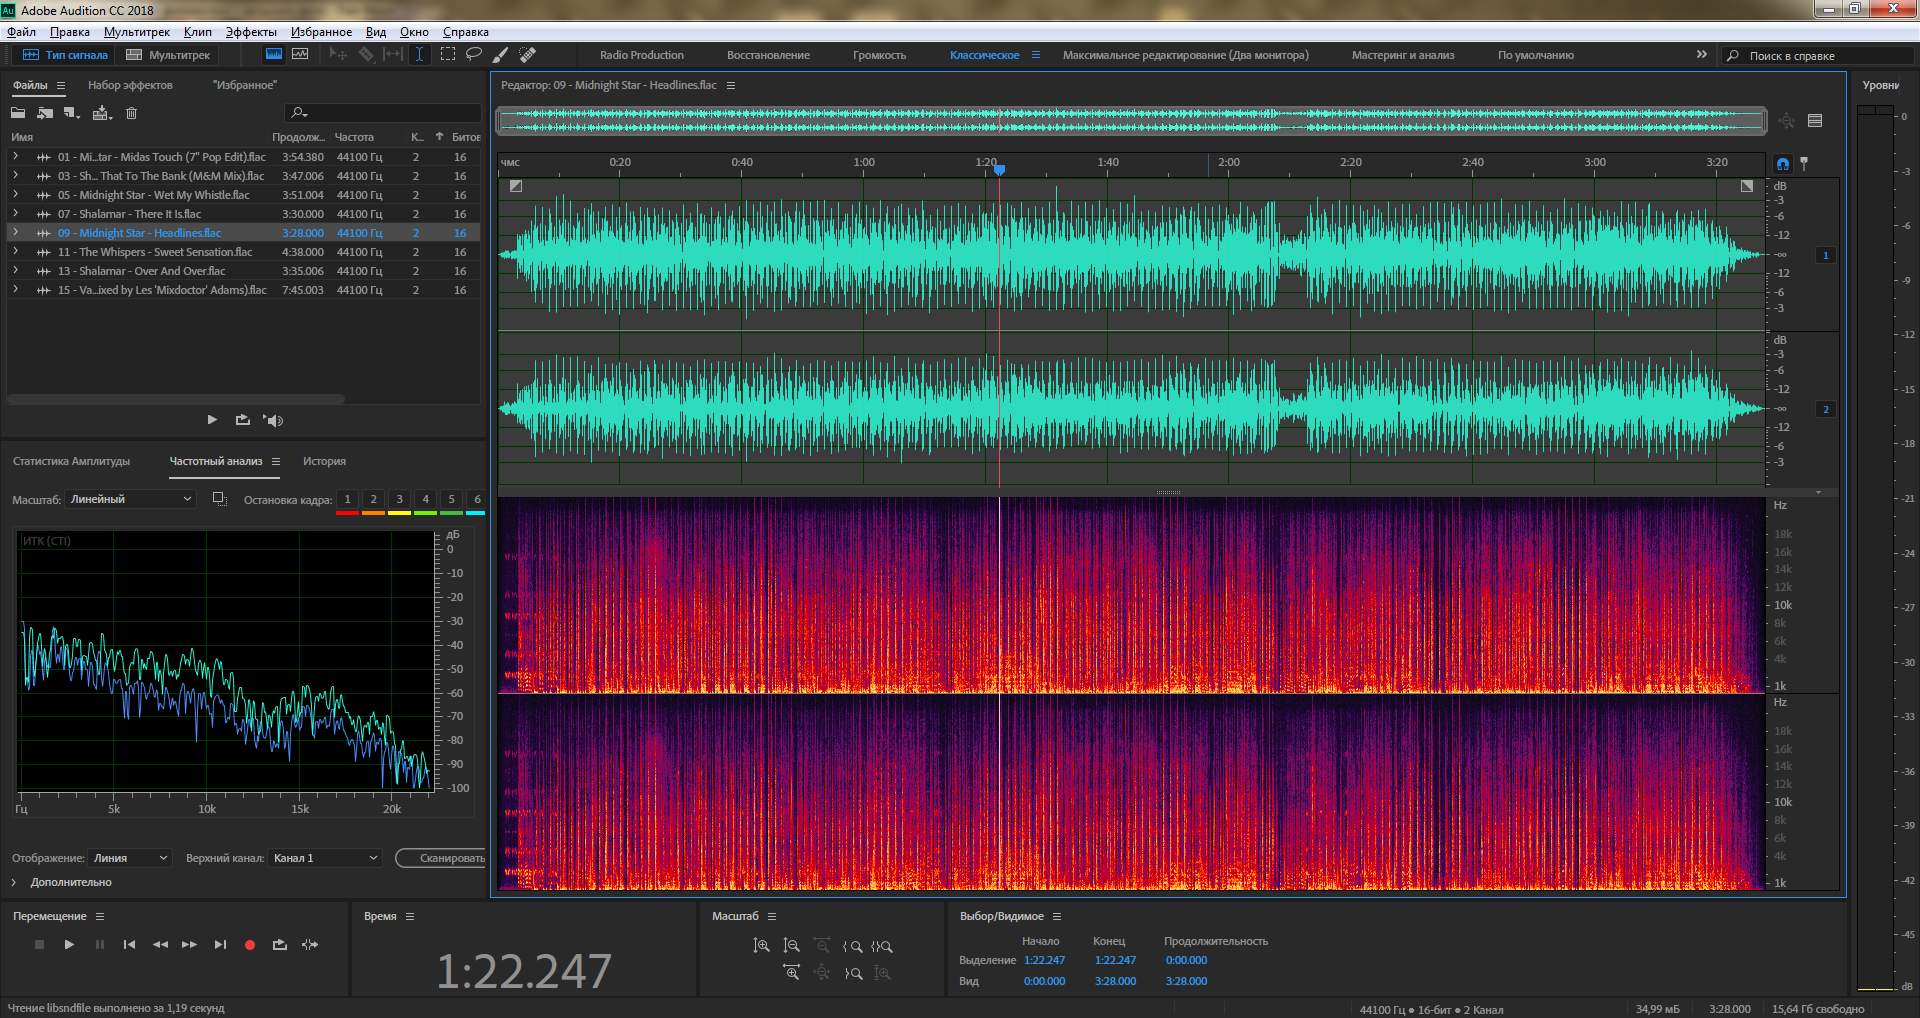The width and height of the screenshot is (1920, 1018).
Task: Play the file preview in Files panel
Action: 212,420
